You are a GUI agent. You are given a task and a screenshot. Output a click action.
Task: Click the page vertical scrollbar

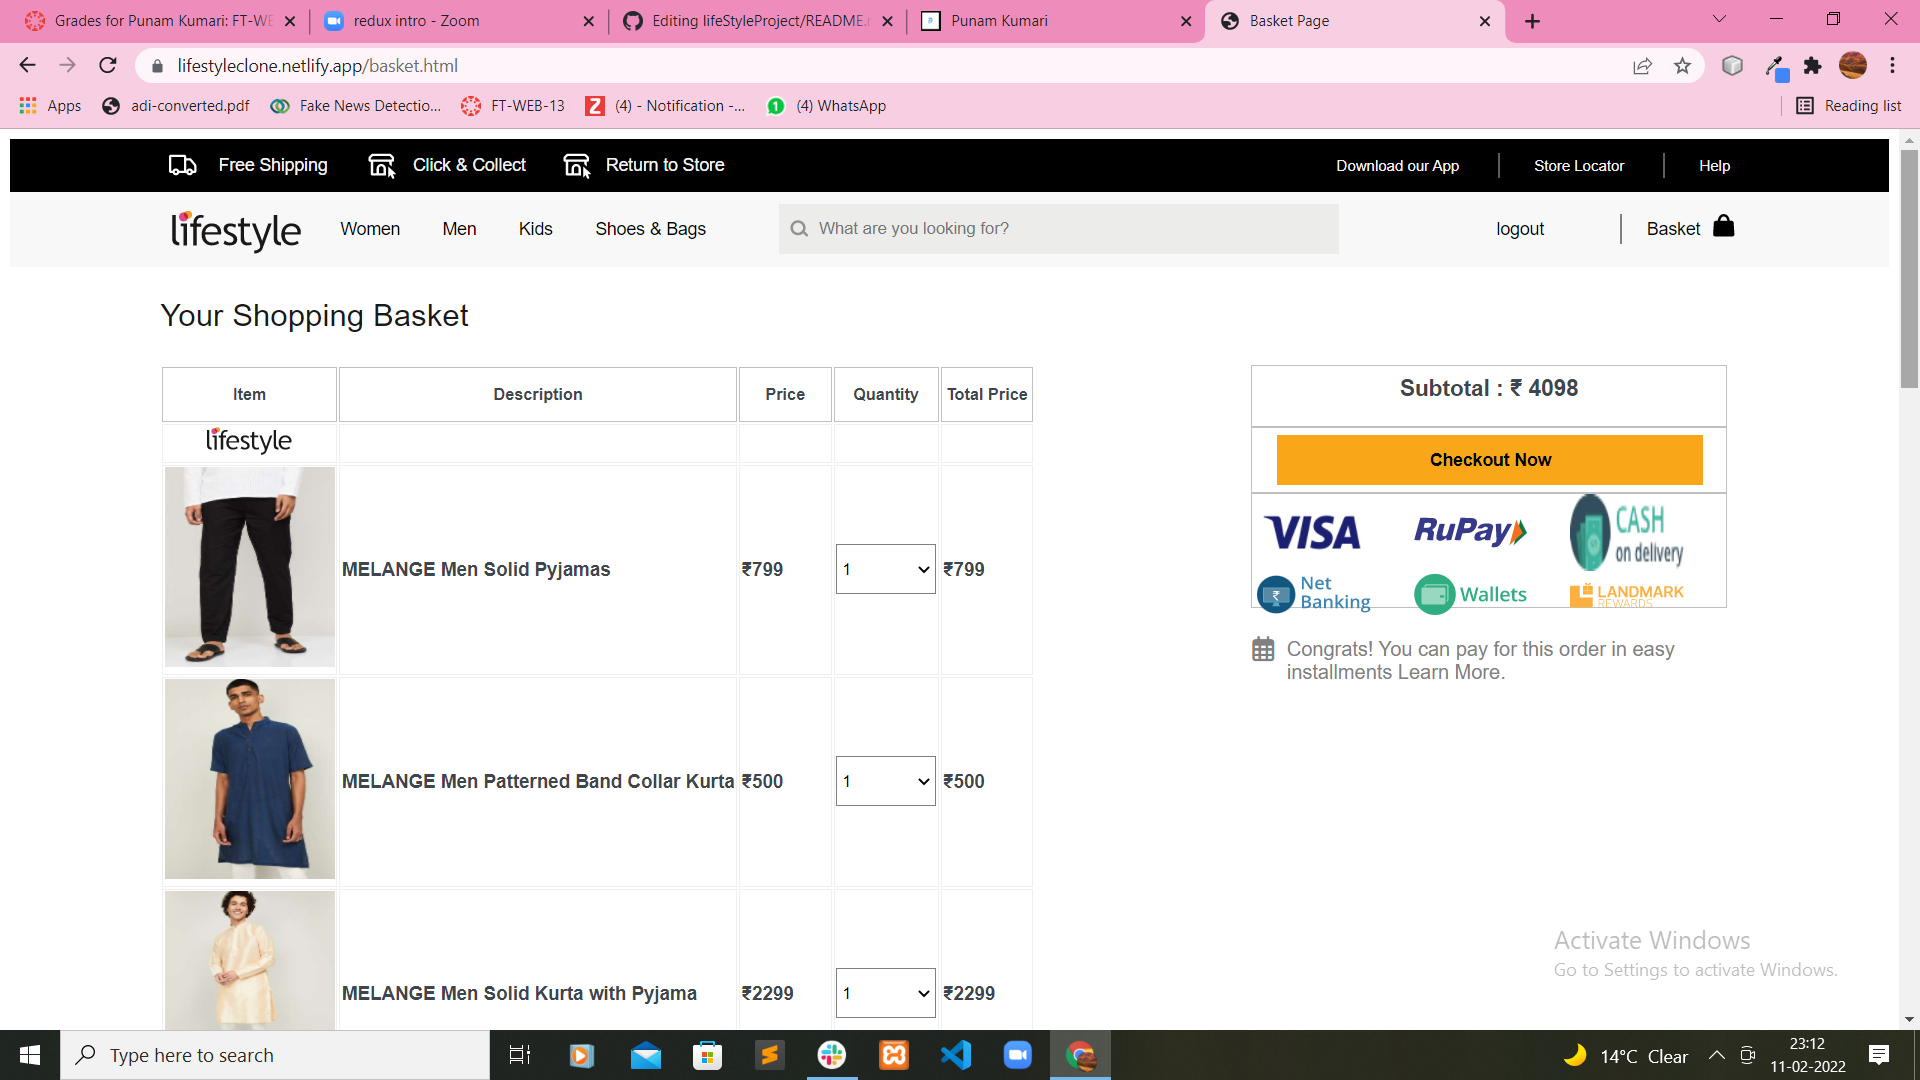coord(1909,270)
